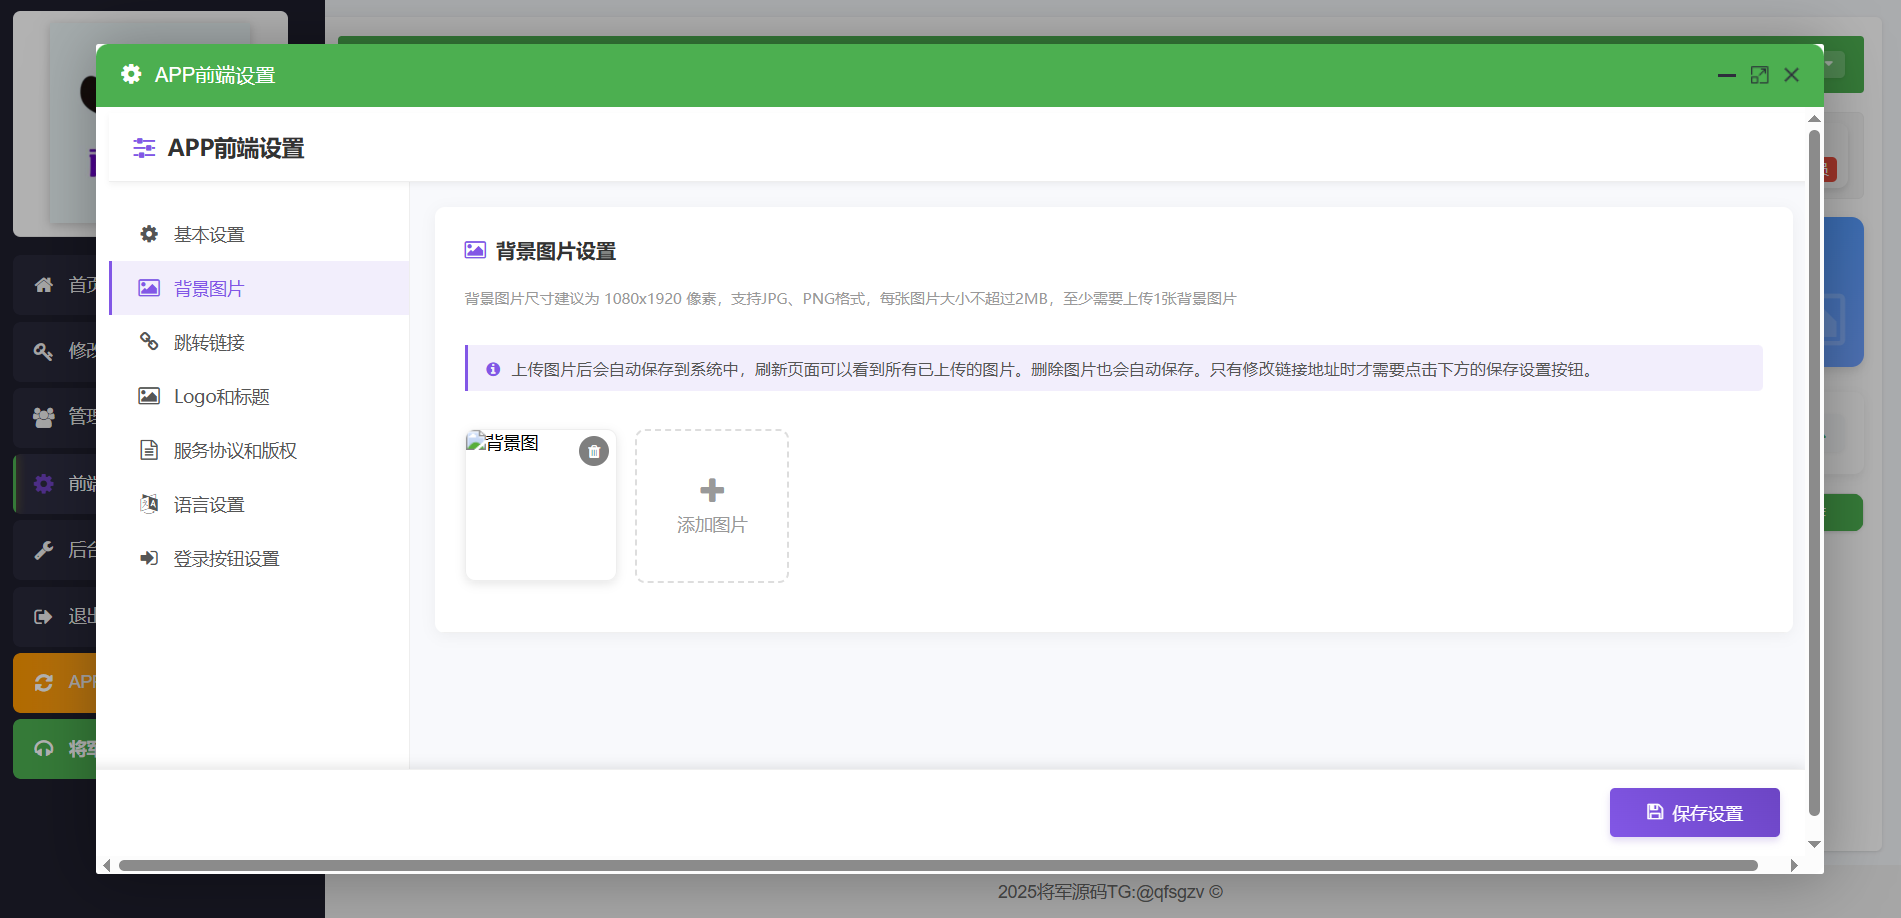Image resolution: width=1901 pixels, height=918 pixels.
Task: Minimize the APP前端设置 dialog
Action: 1726,75
